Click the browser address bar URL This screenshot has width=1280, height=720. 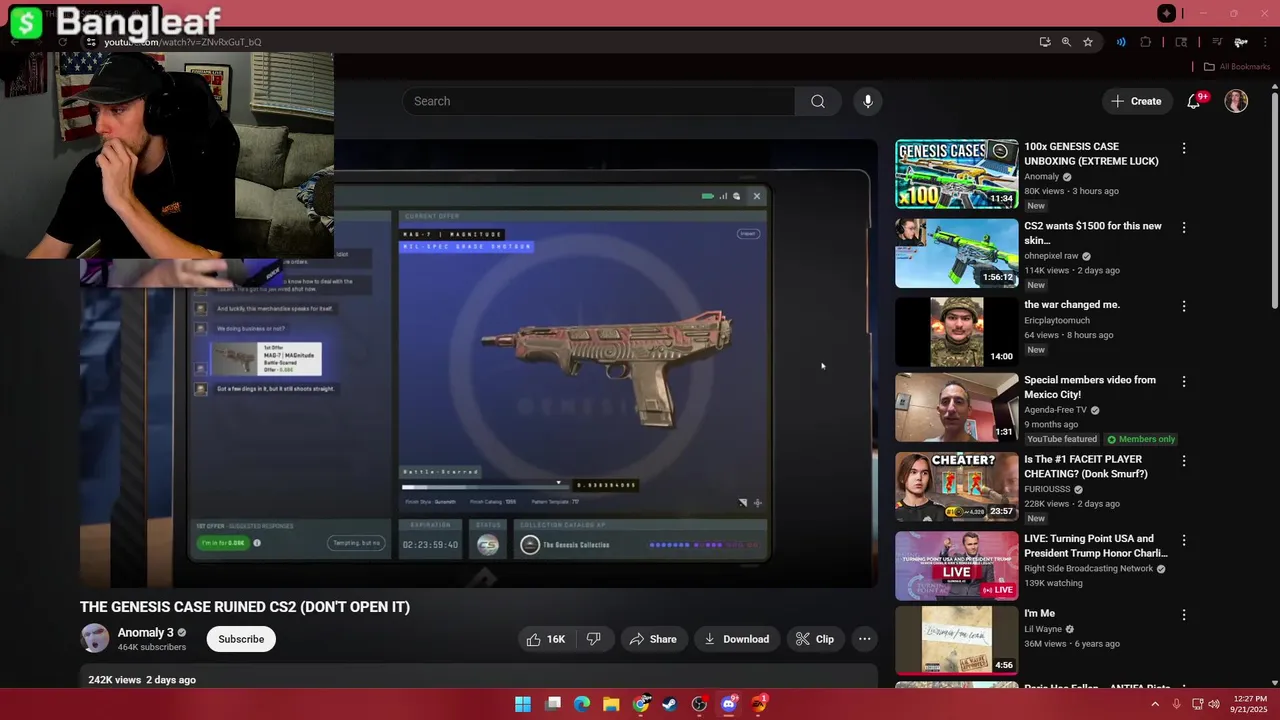[183, 42]
